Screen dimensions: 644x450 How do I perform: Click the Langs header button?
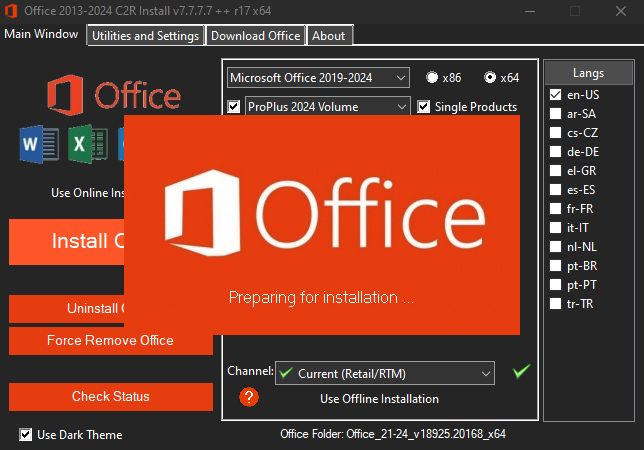point(589,73)
